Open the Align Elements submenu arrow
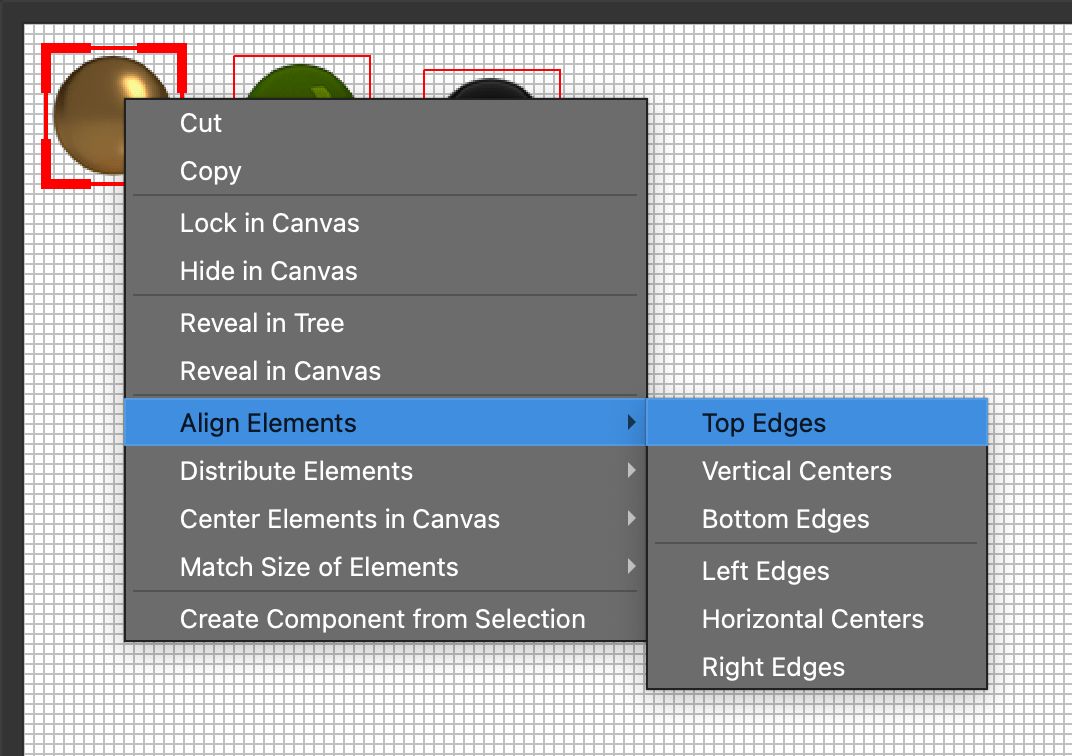The width and height of the screenshot is (1072, 756). tap(633, 423)
